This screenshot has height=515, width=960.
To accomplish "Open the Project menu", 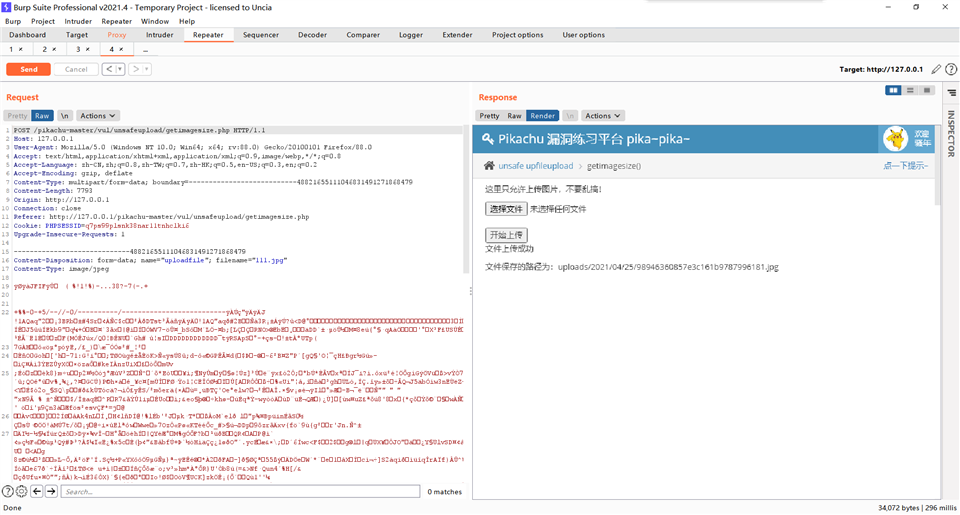I will pyautogui.click(x=43, y=21).
